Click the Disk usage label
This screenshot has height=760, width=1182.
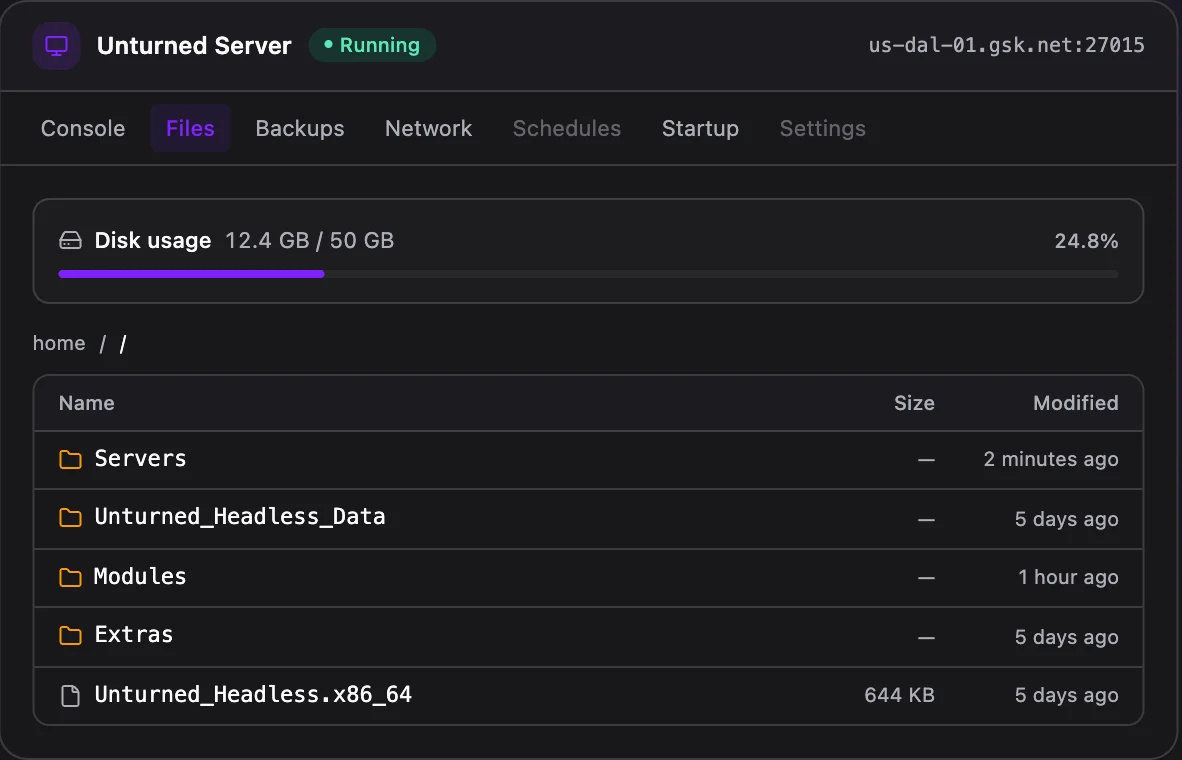pos(152,241)
